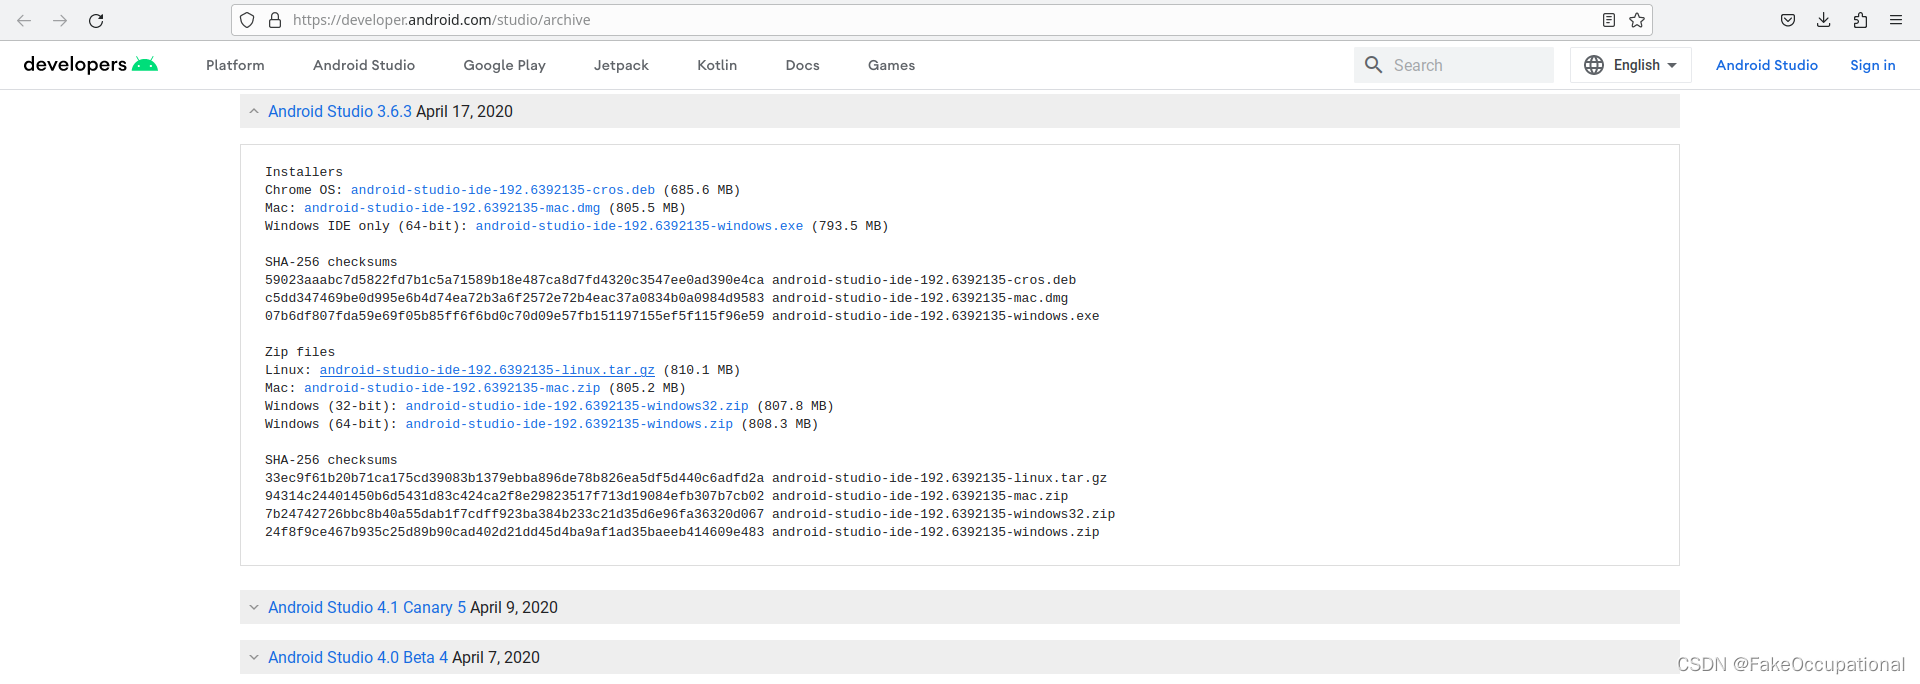Click the checksum starting with 7b24742726bb

514,514
